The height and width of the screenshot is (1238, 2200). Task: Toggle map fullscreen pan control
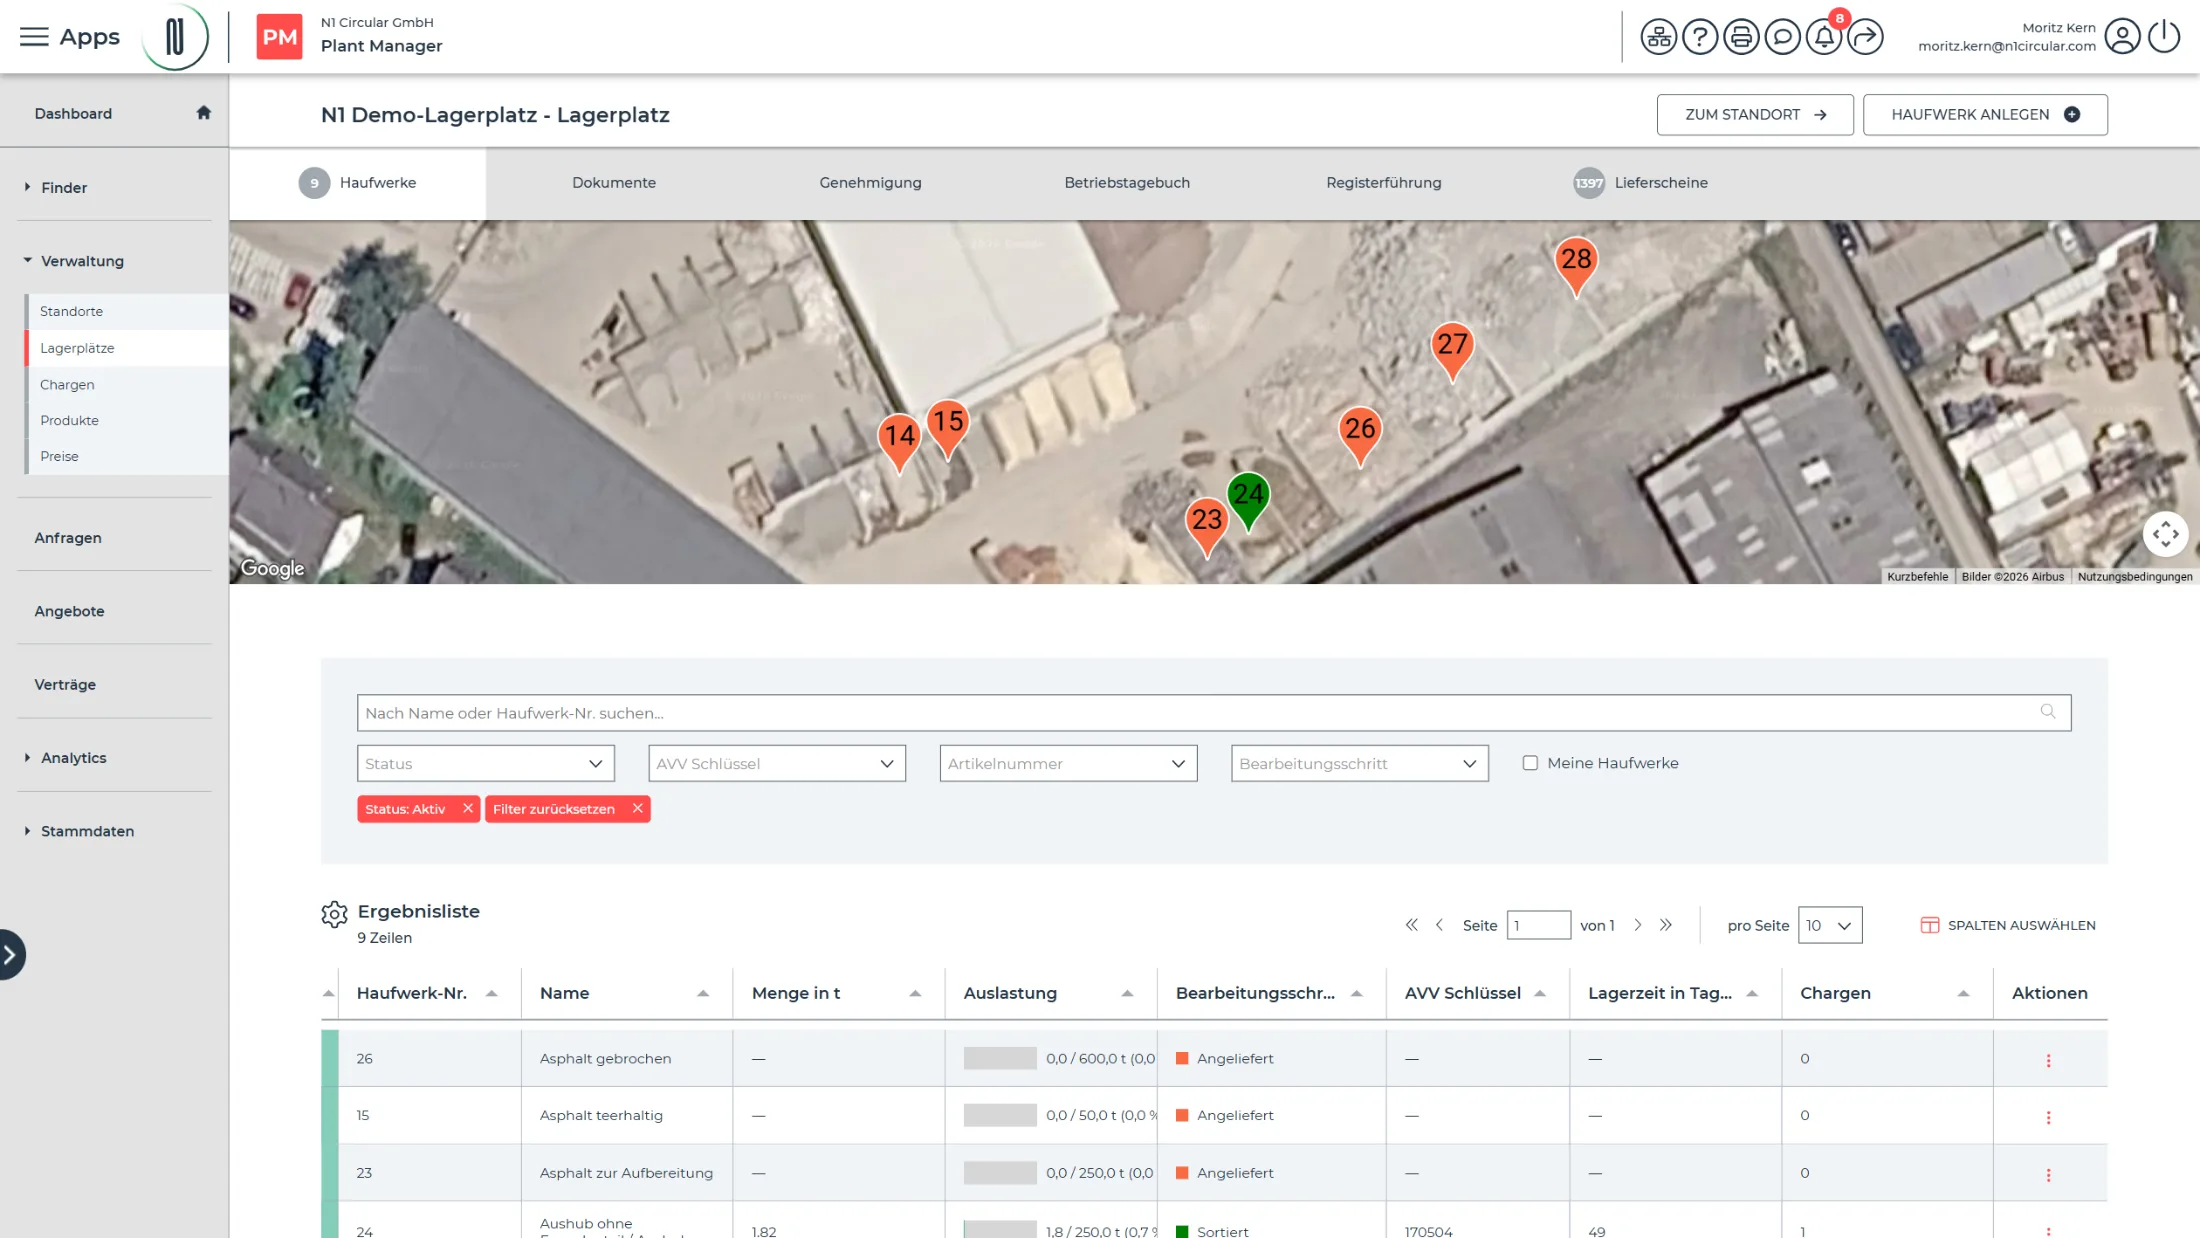[2165, 534]
